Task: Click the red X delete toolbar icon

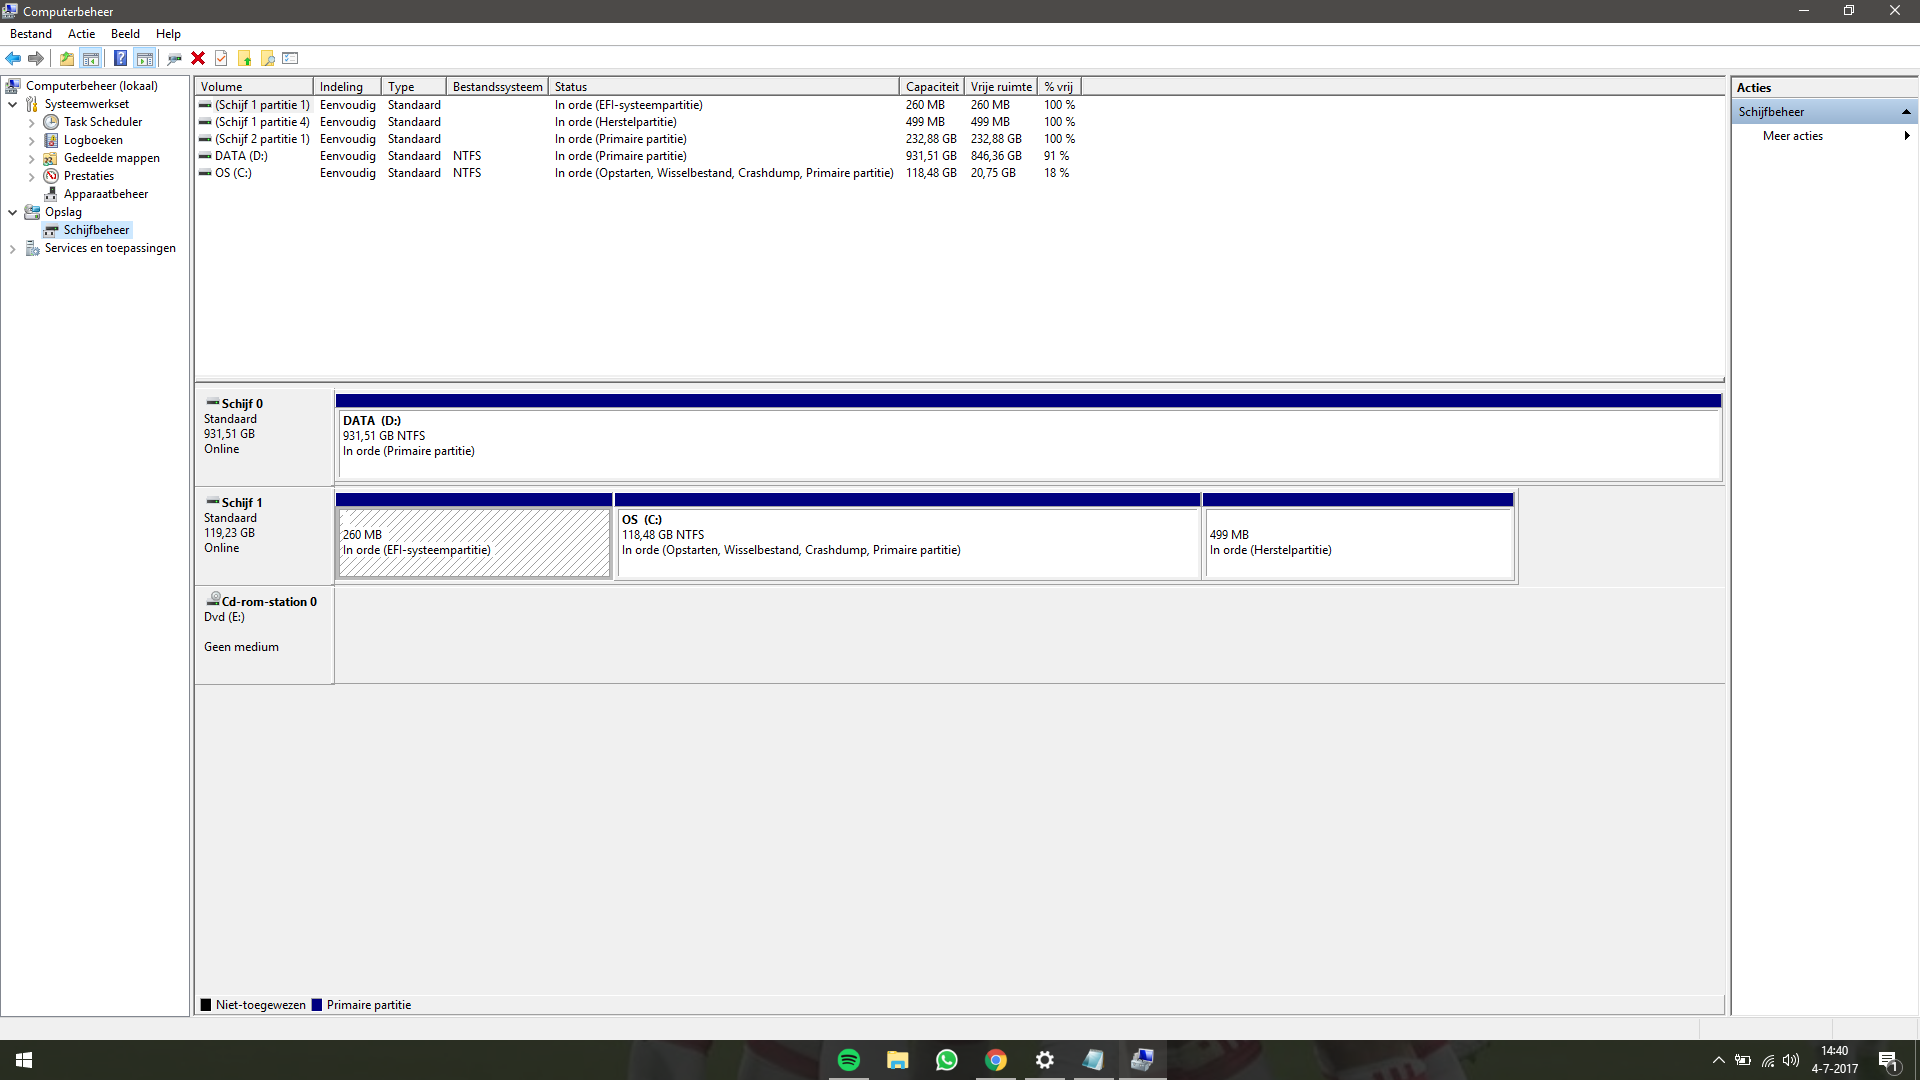Action: (x=198, y=58)
